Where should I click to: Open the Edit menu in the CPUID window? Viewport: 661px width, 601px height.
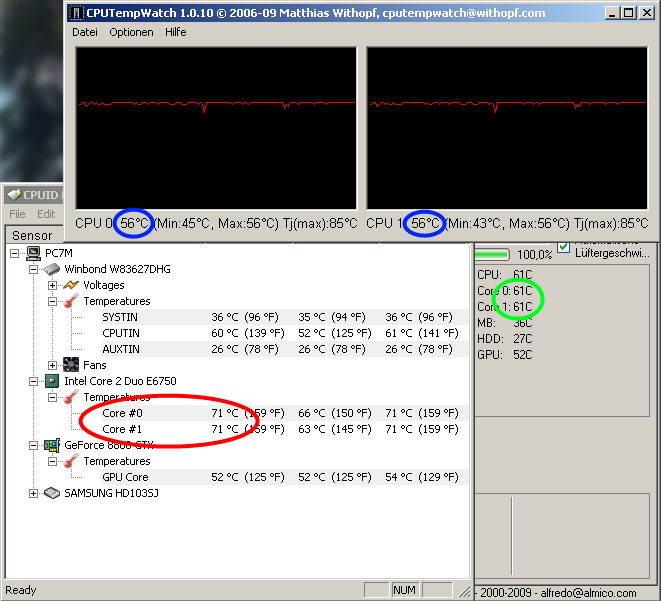(46, 214)
